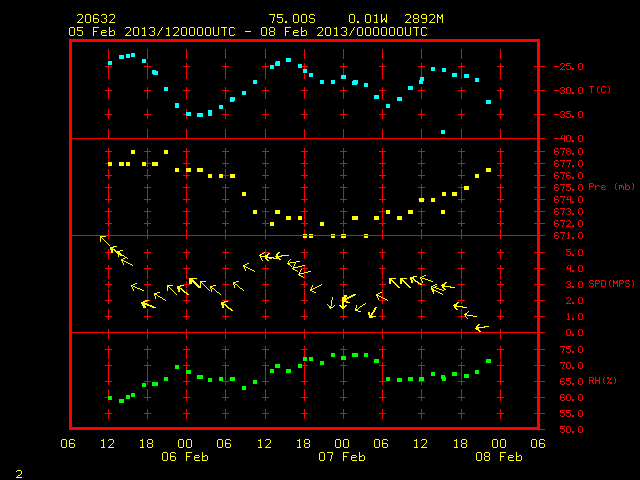Click the date range title line
This screenshot has height=480, width=640.
pos(248,32)
